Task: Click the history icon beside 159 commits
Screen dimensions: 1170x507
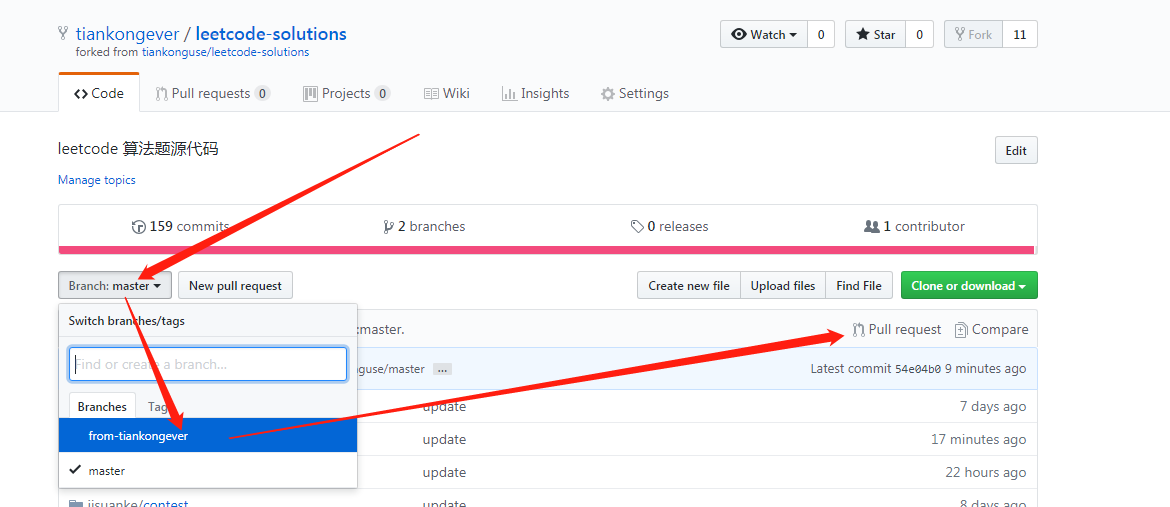Action: (x=138, y=227)
